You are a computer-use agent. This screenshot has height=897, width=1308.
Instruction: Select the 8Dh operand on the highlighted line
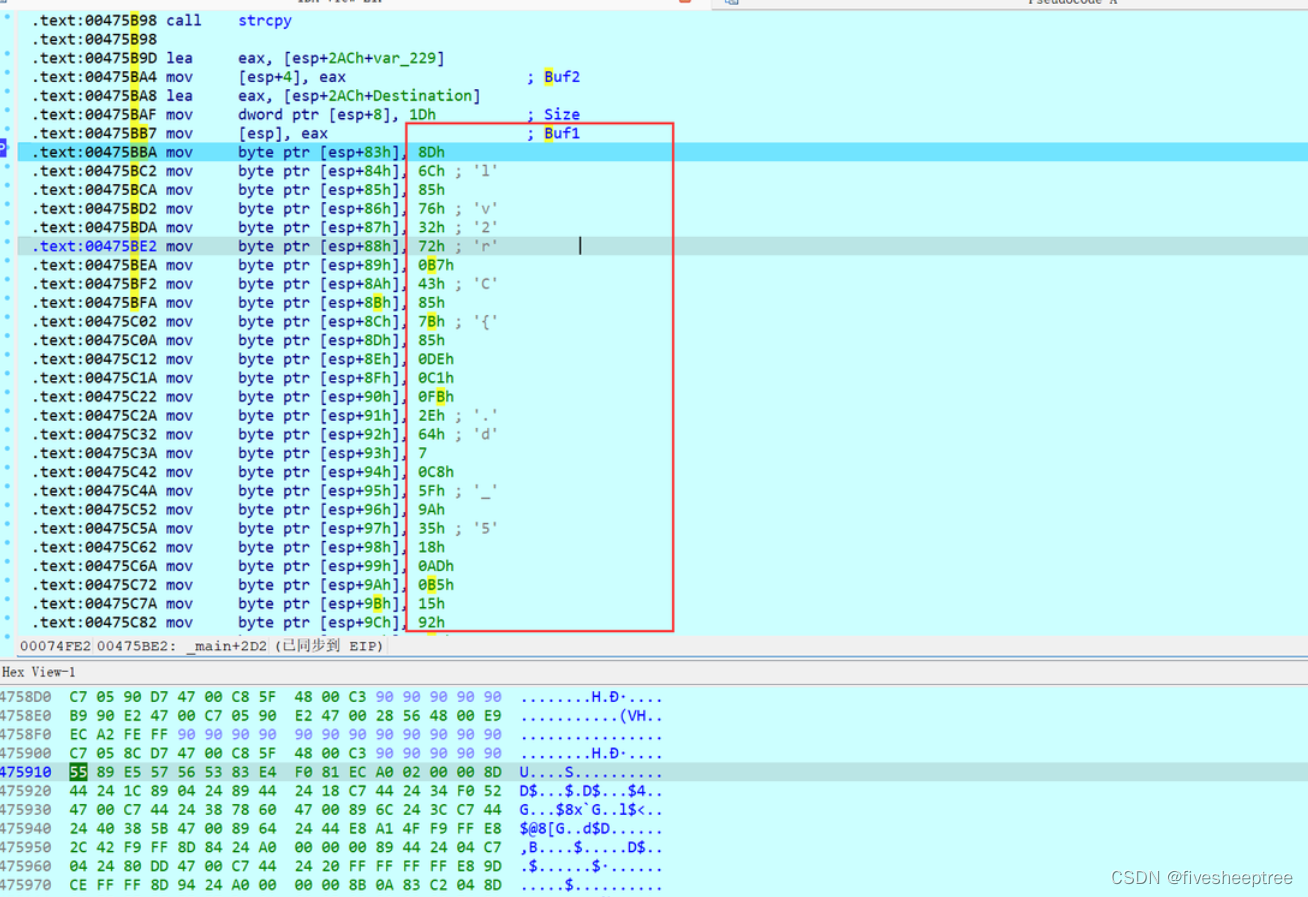click(x=430, y=152)
